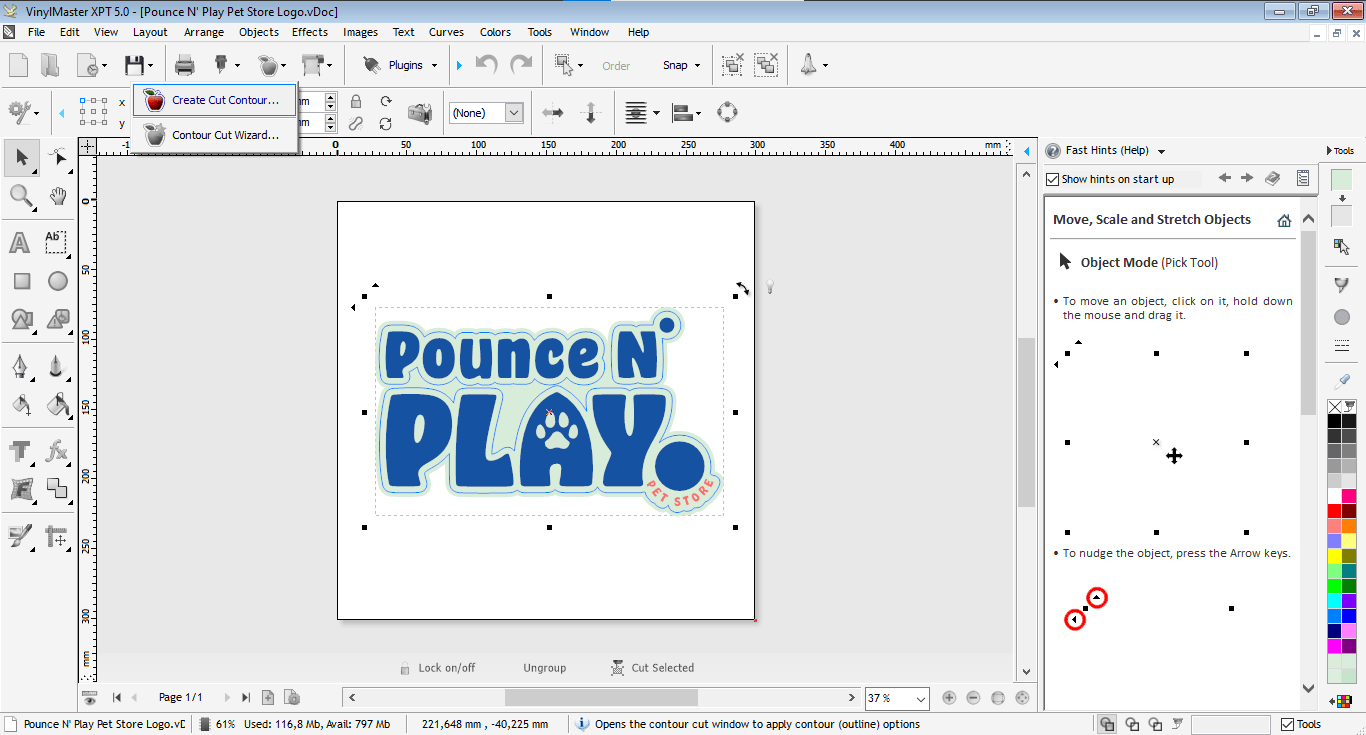The image size is (1366, 735).
Task: Select the Pick arrow tool
Action: point(22,157)
